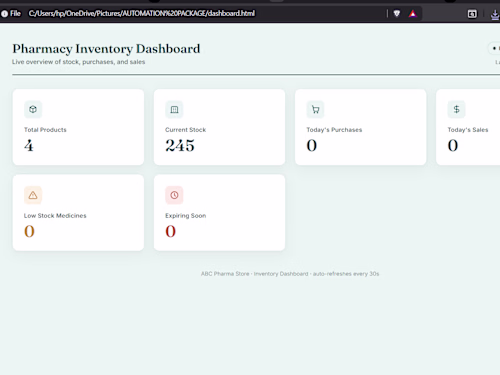Click the Low Stock Medicines label

55,216
